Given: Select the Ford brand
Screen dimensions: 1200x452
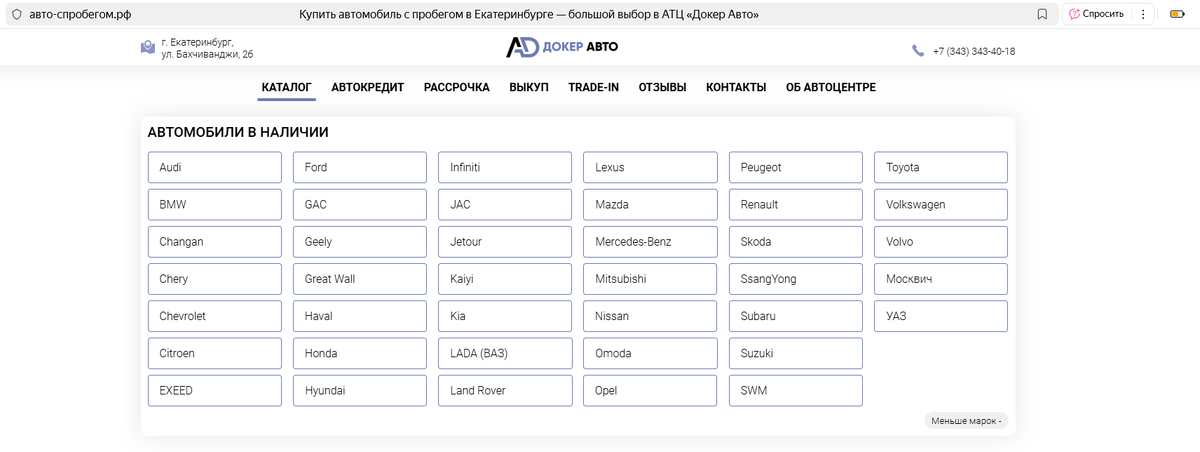Looking at the screenshot, I should [x=360, y=167].
